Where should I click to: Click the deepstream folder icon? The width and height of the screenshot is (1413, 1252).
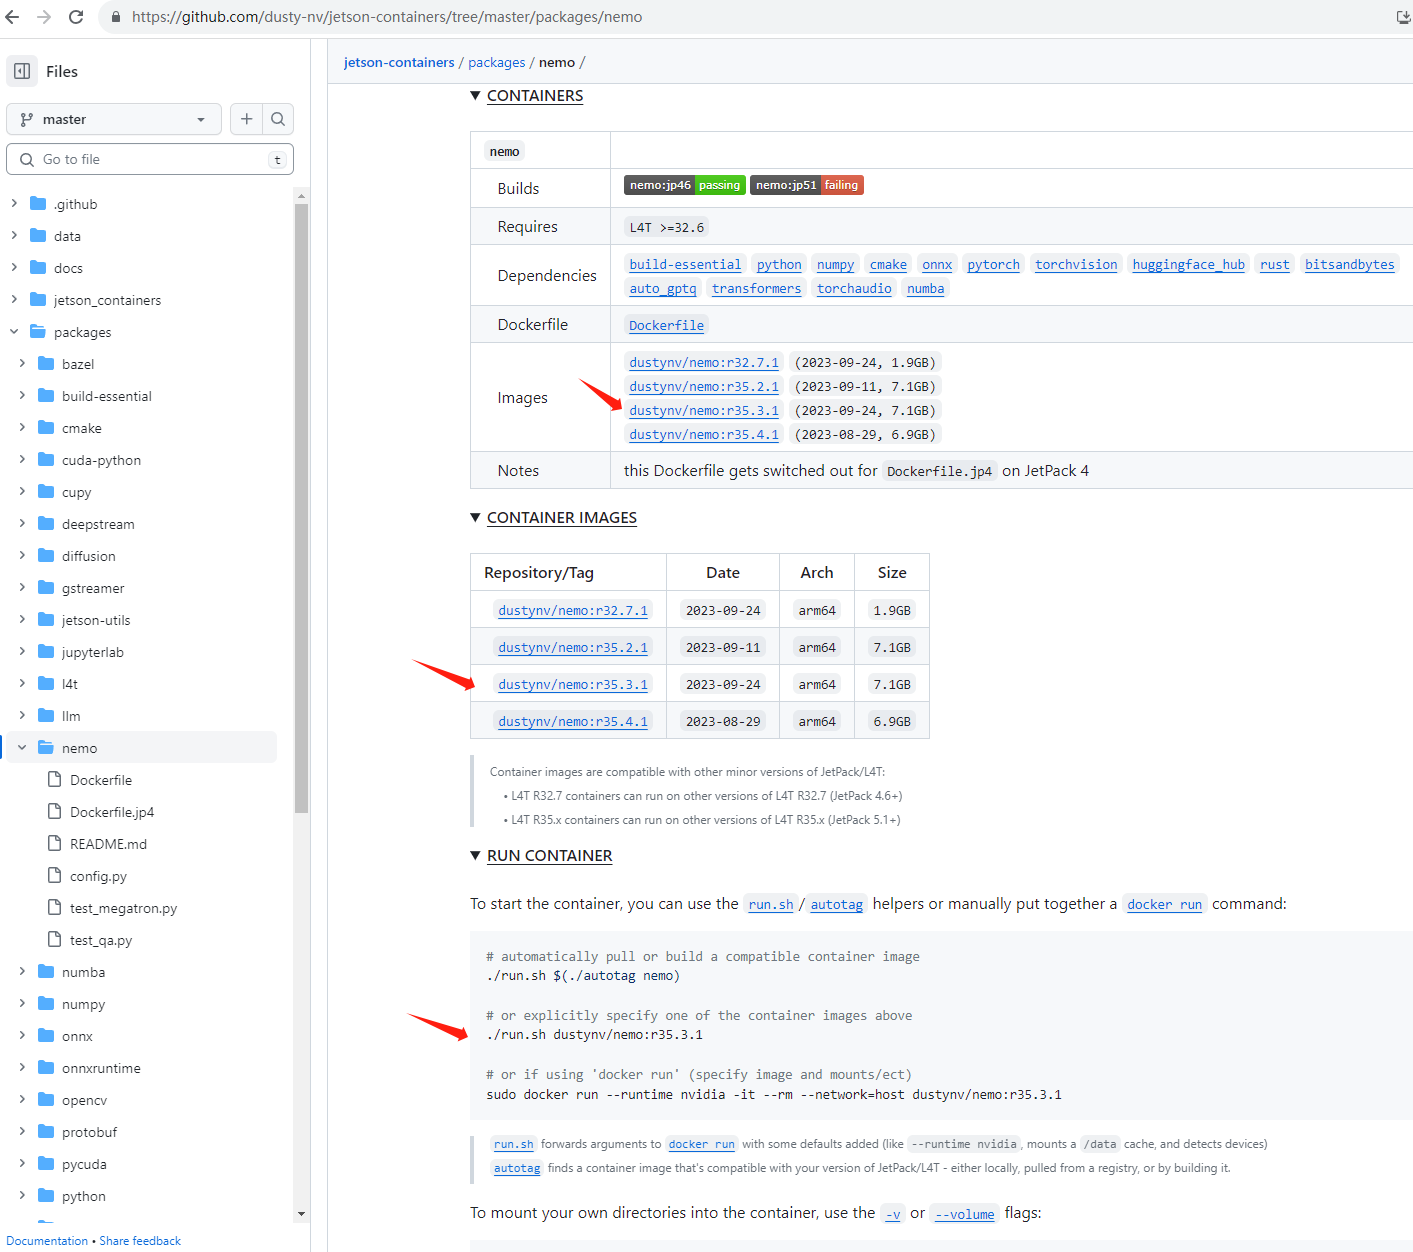(46, 523)
